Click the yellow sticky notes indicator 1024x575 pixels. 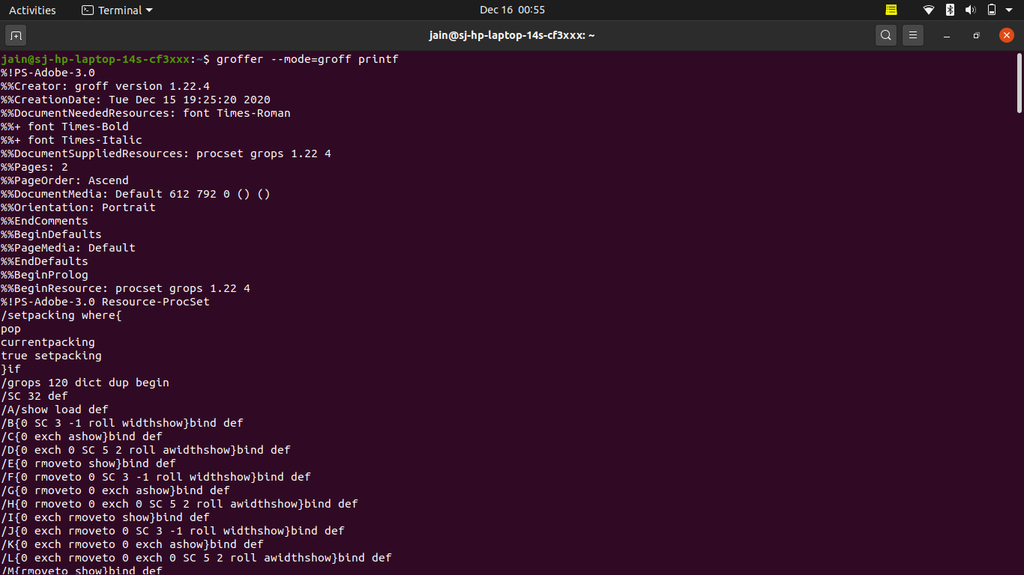[891, 10]
